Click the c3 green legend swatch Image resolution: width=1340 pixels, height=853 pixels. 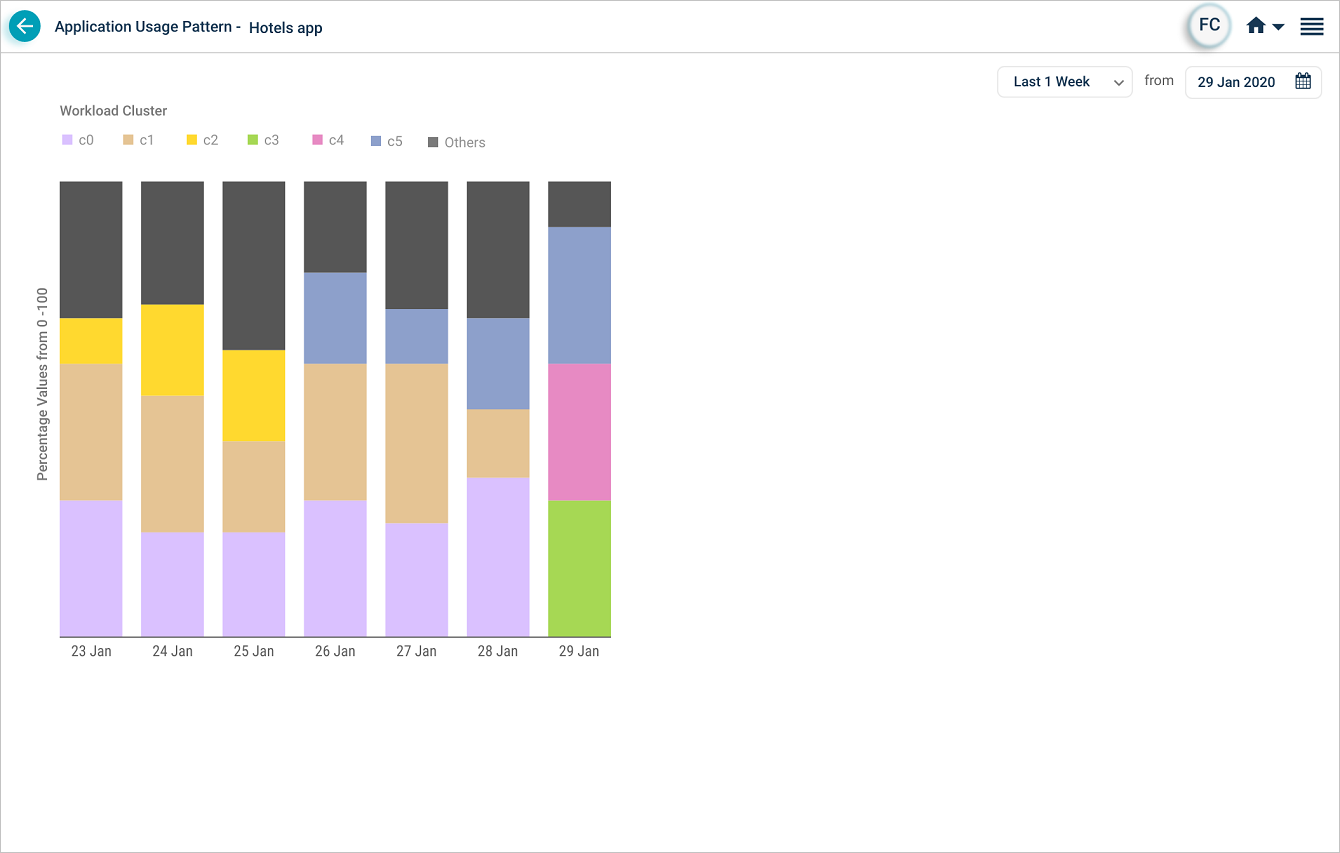pyautogui.click(x=254, y=140)
